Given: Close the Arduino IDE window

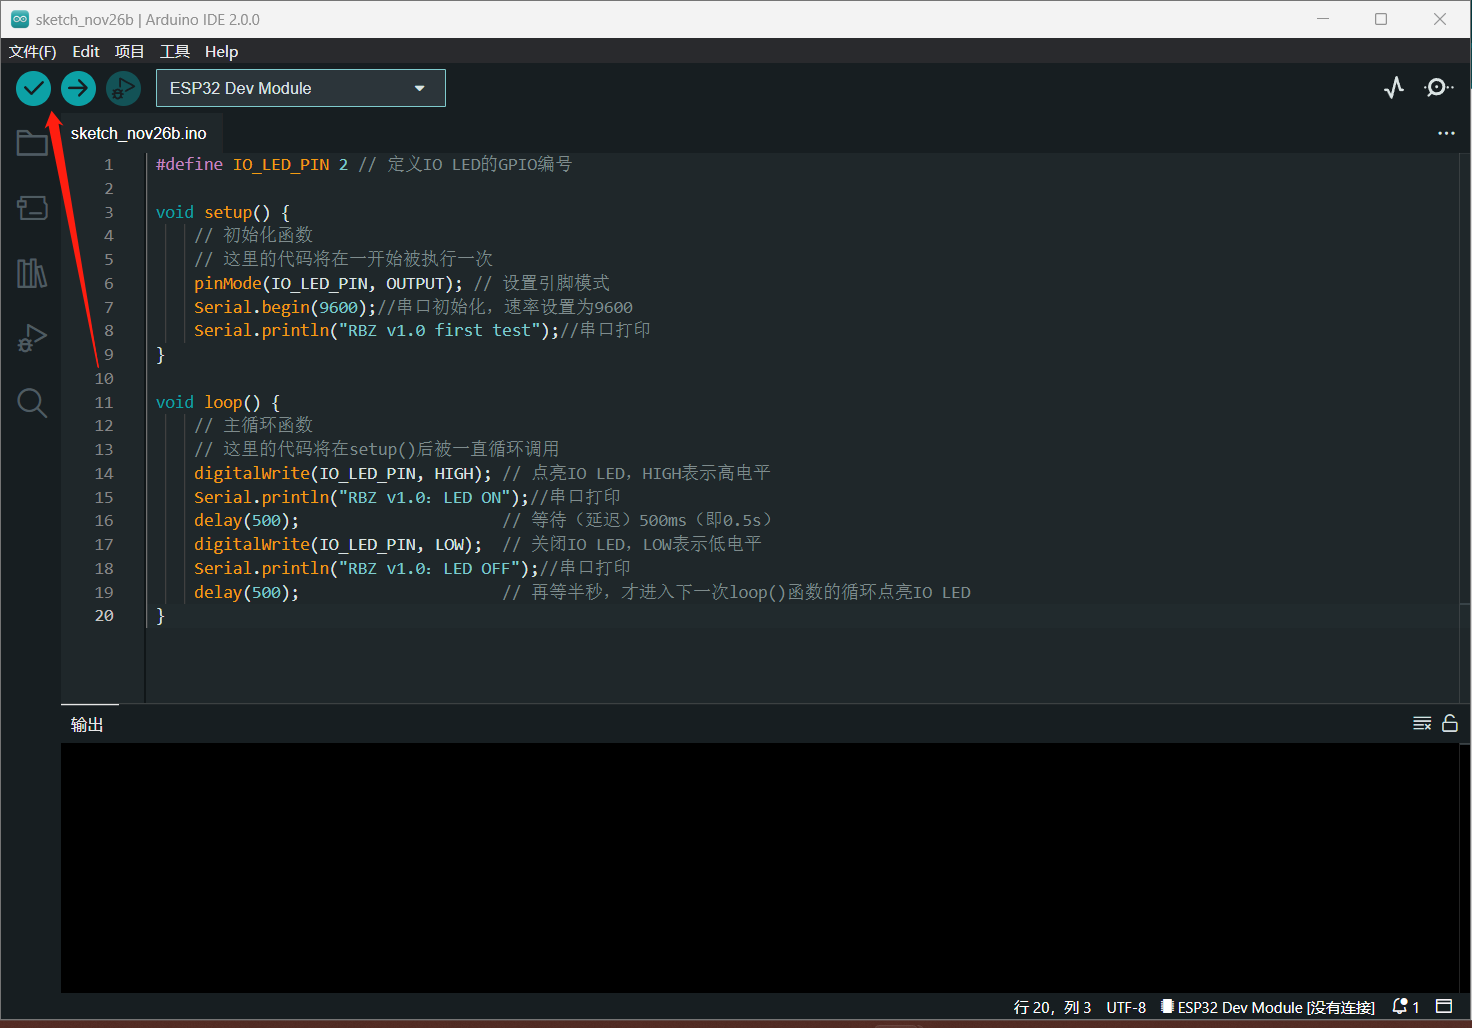Looking at the screenshot, I should coord(1440,19).
